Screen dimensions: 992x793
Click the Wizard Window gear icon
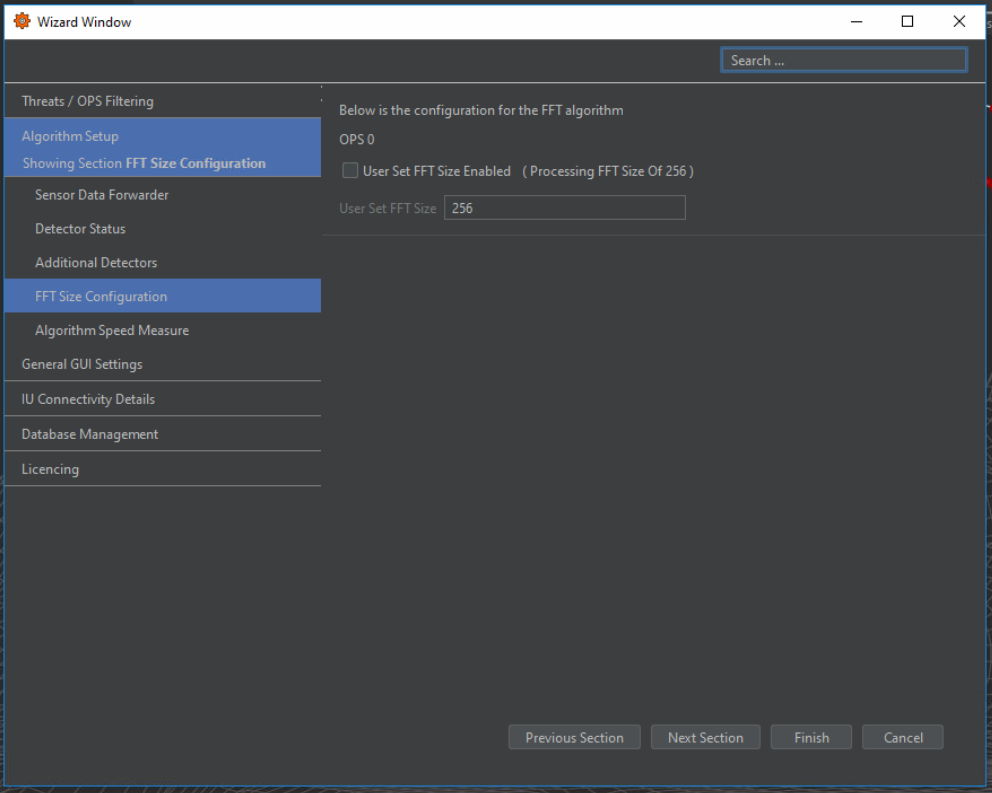pyautogui.click(x=21, y=21)
